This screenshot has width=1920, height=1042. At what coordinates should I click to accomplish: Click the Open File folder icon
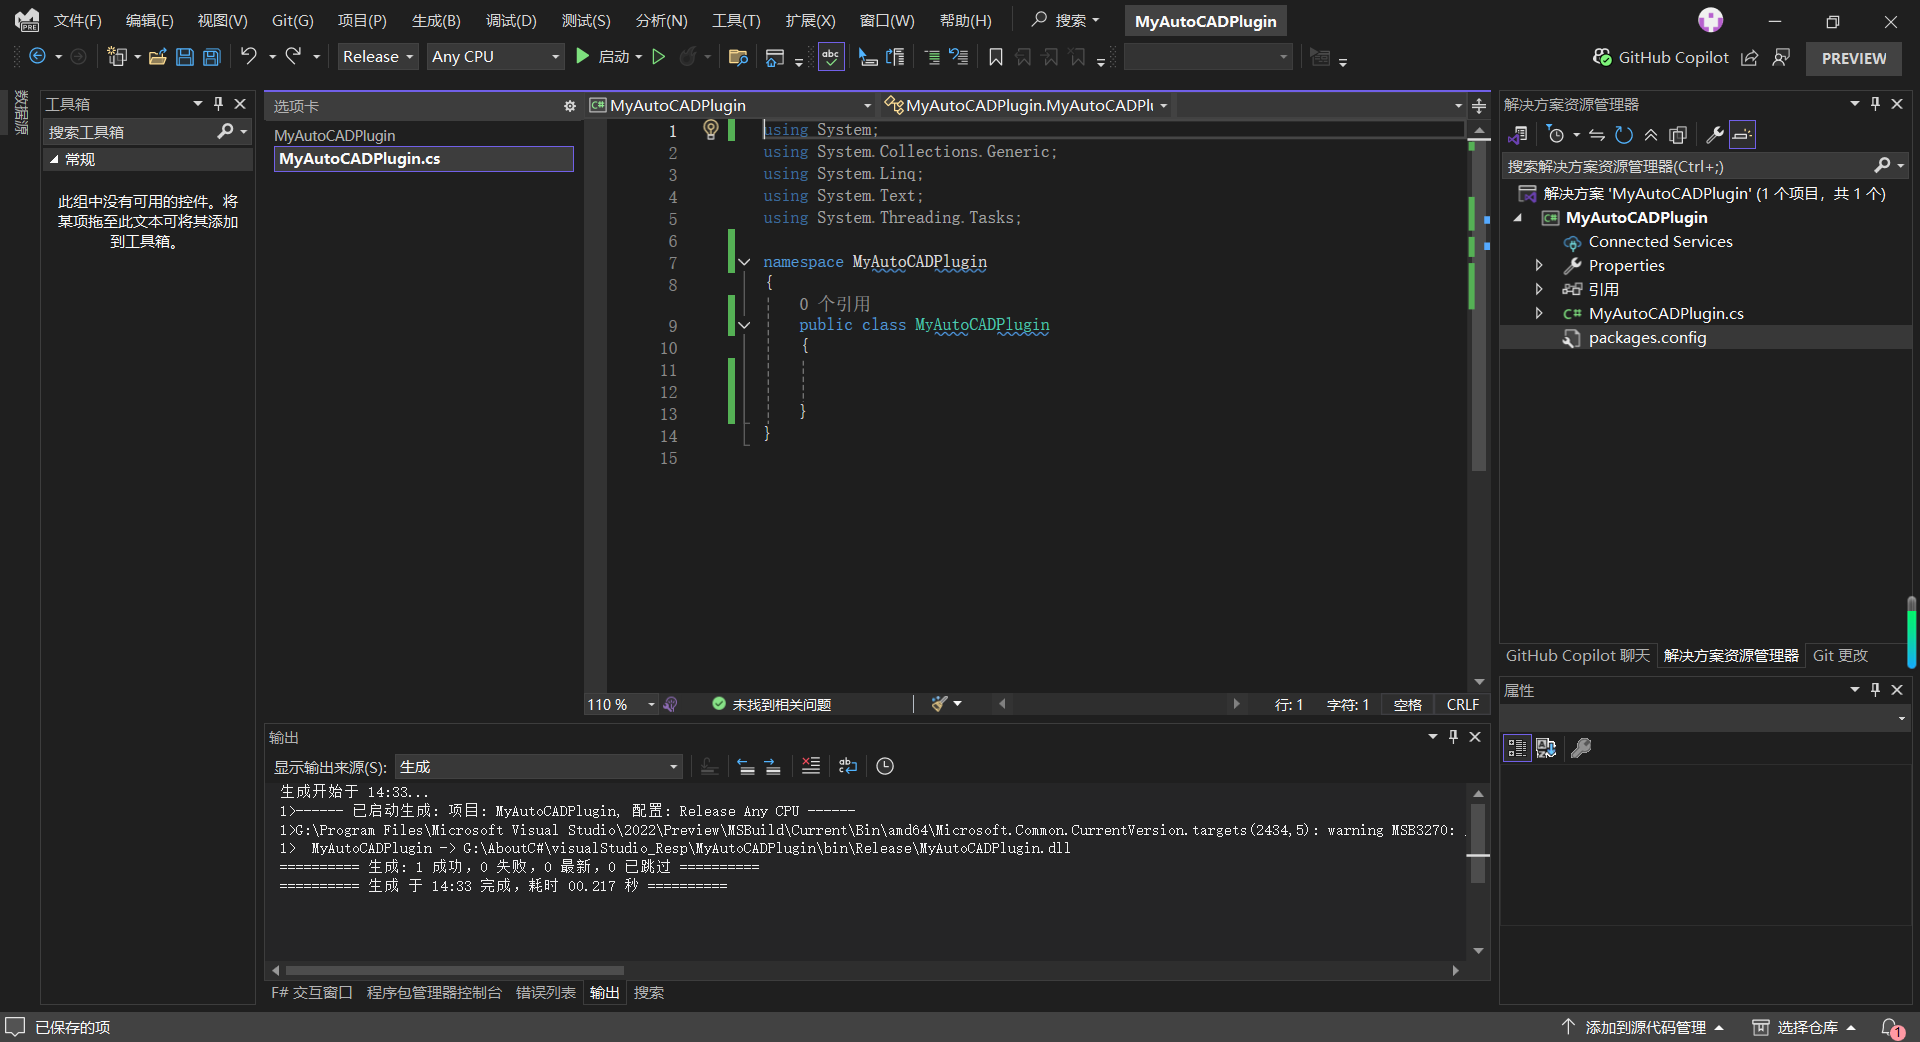(x=157, y=57)
